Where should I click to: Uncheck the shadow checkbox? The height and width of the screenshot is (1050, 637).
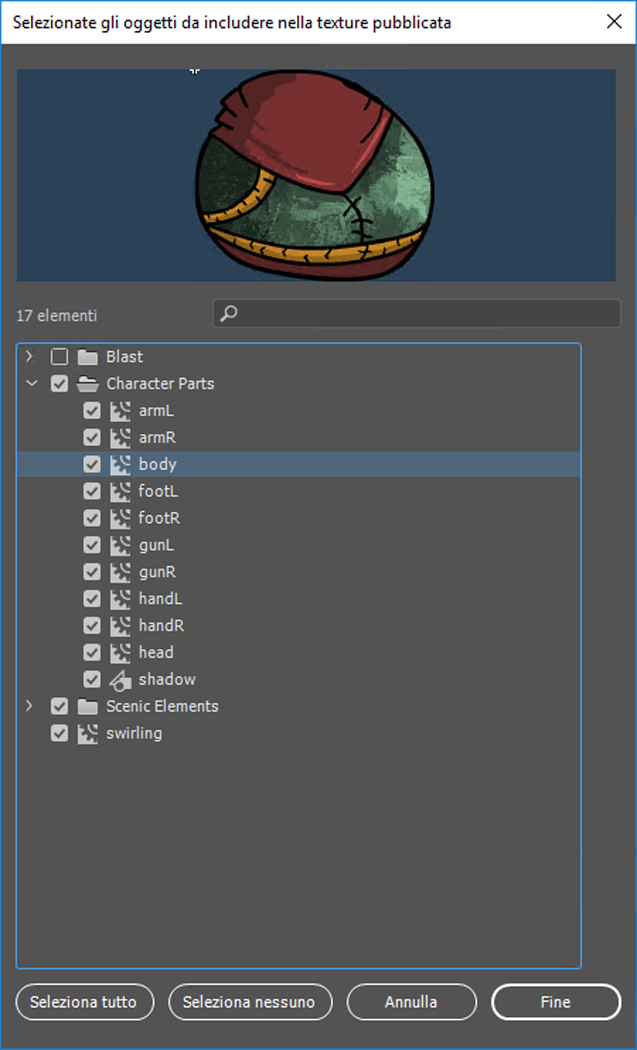point(92,680)
